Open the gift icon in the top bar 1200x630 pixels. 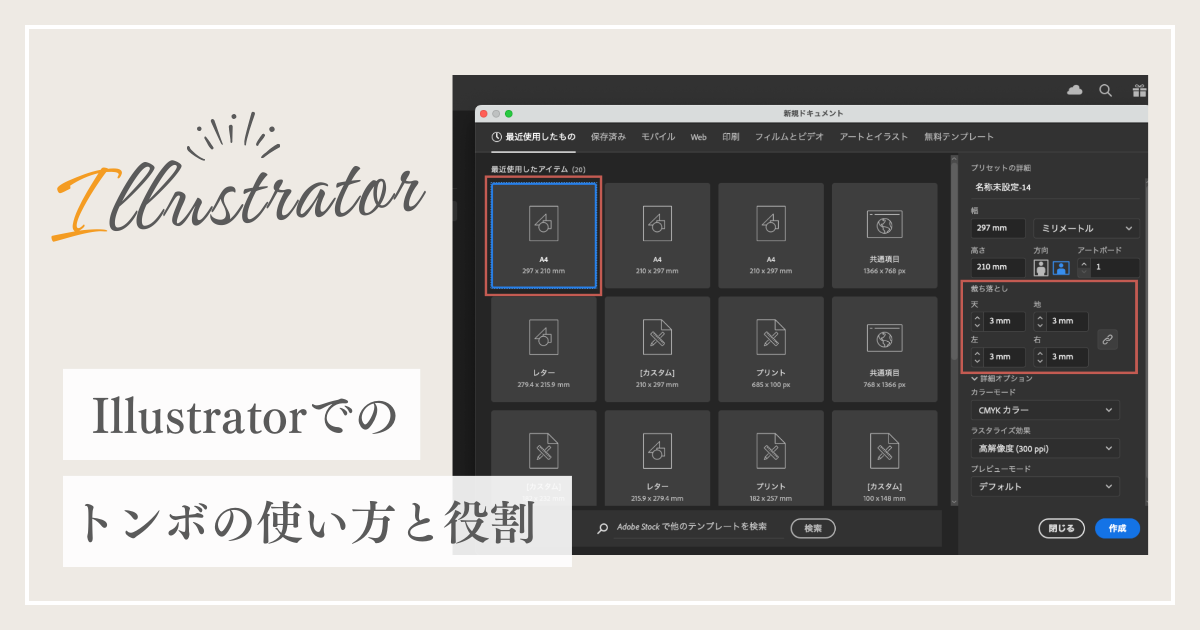(1139, 90)
